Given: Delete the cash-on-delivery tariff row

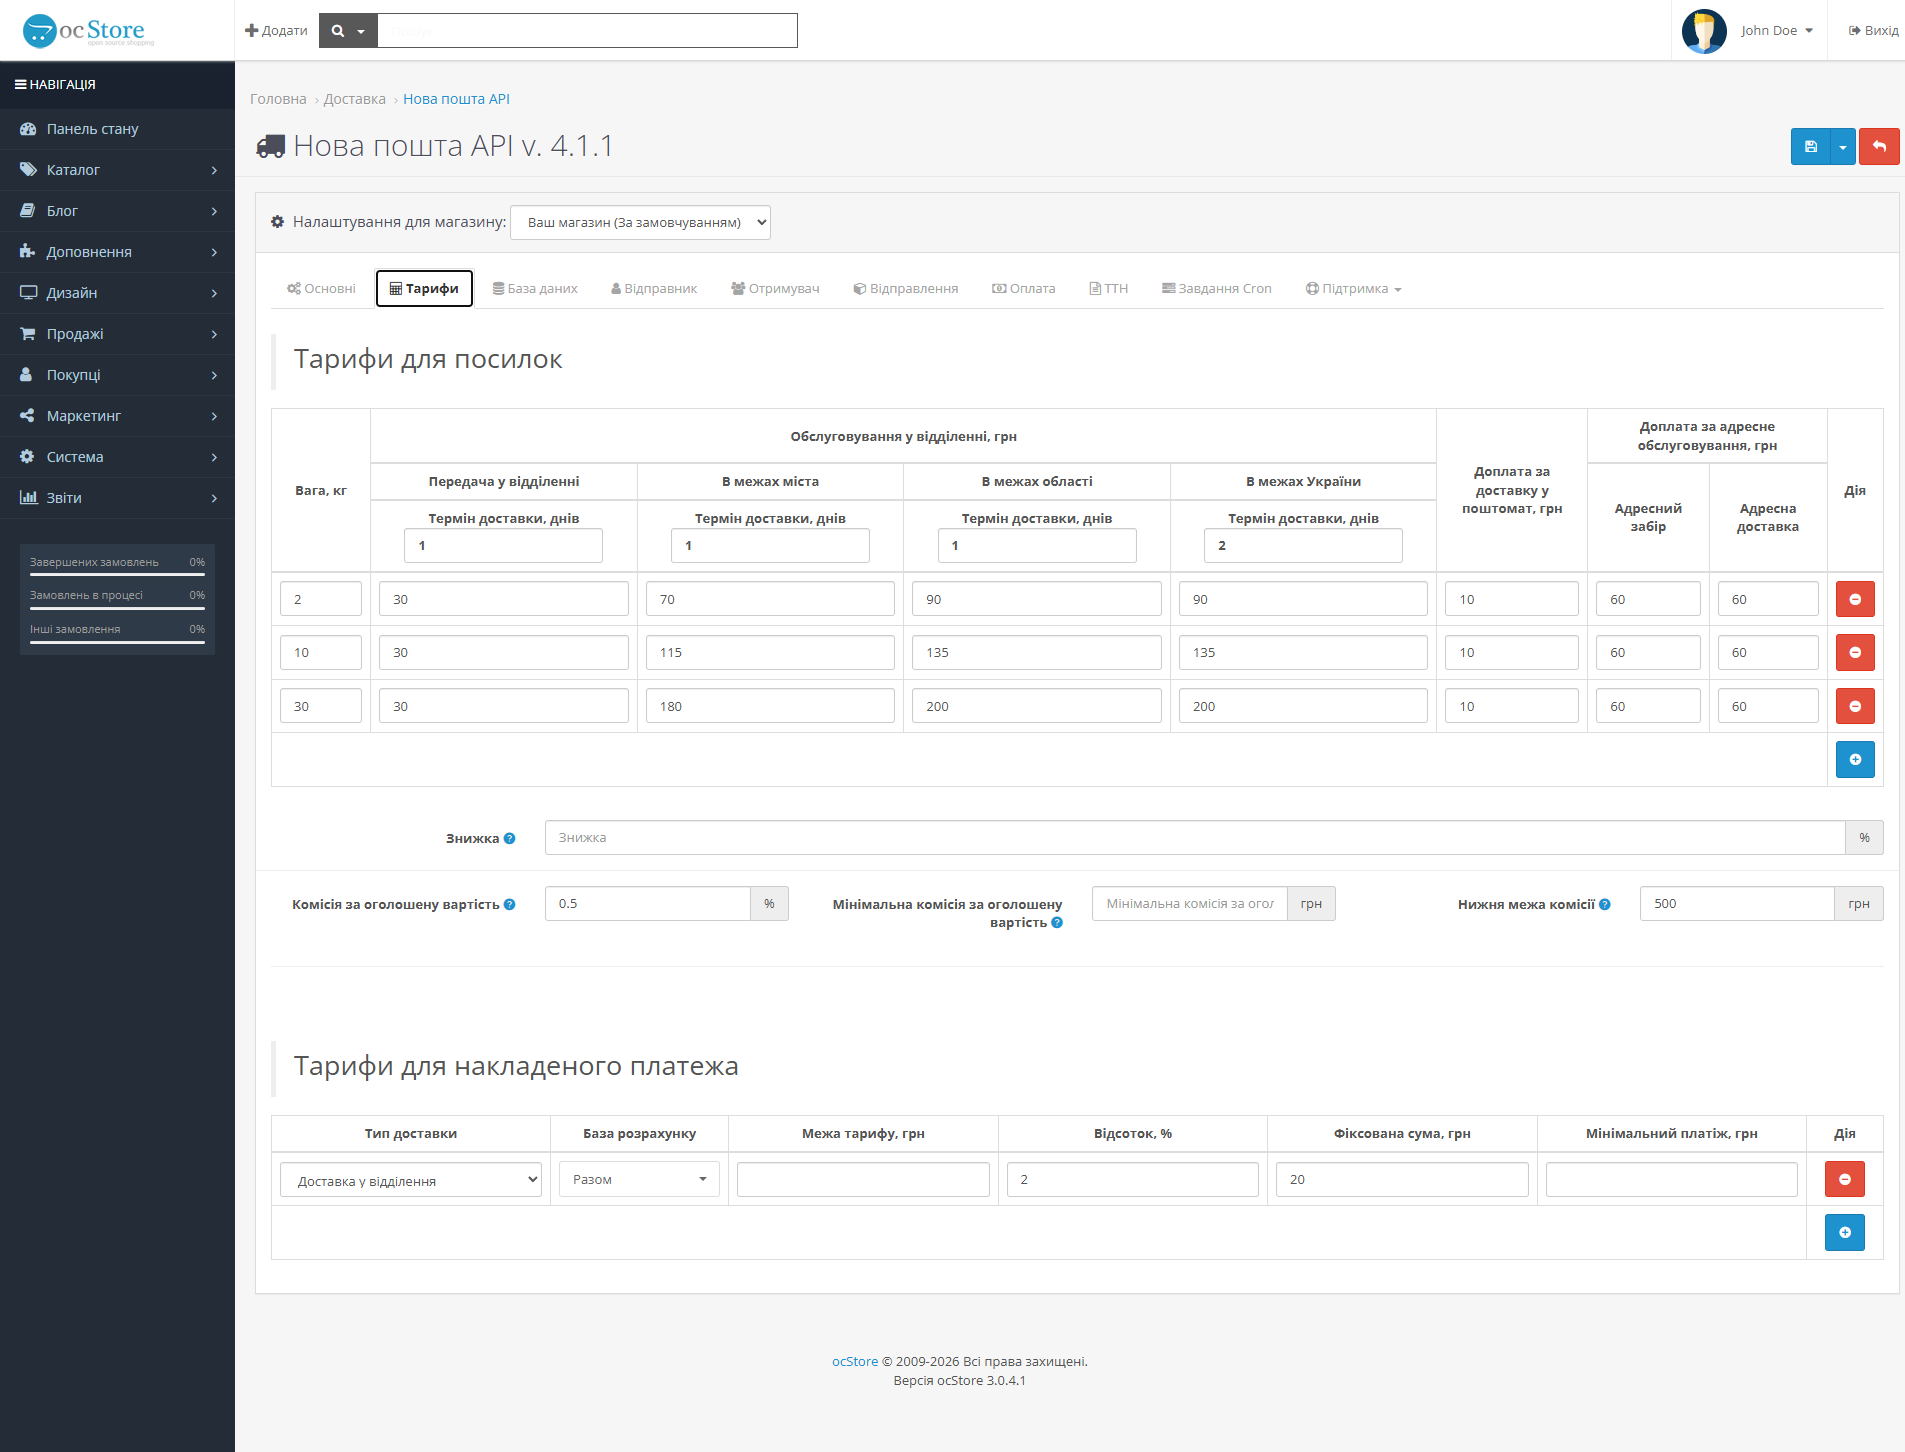Looking at the screenshot, I should point(1845,1179).
